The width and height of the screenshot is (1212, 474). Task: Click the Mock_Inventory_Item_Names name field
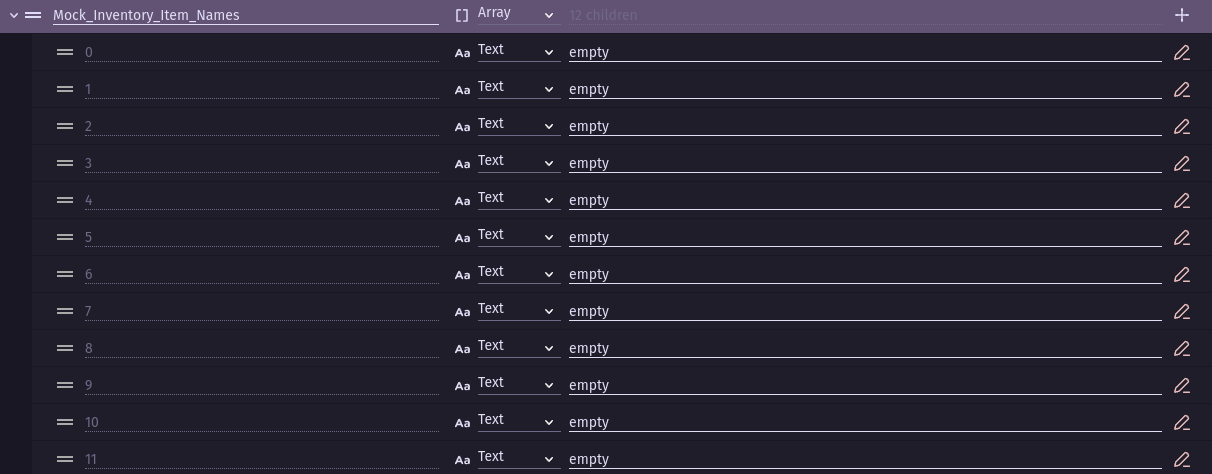point(245,15)
